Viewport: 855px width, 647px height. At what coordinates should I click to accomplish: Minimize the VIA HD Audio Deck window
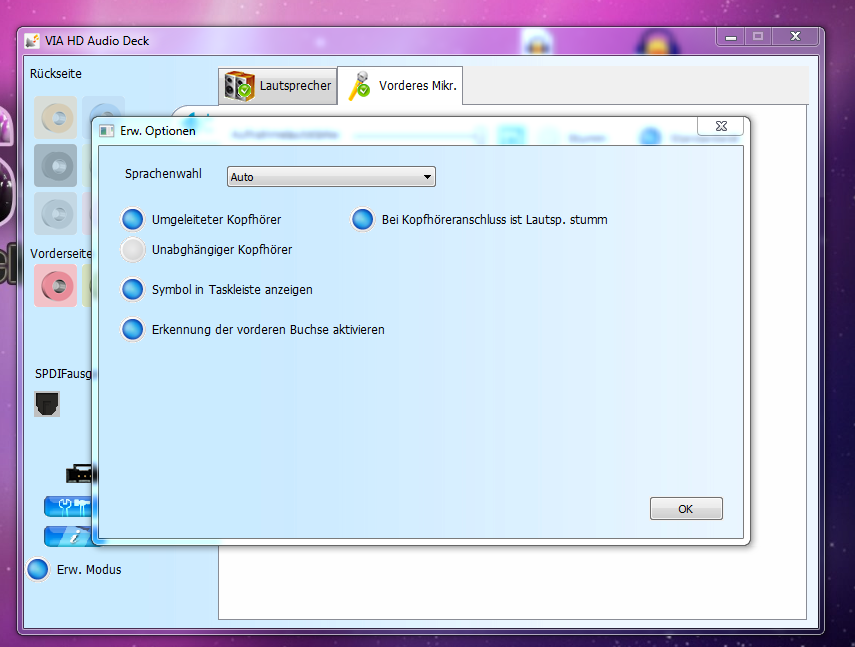tap(731, 37)
